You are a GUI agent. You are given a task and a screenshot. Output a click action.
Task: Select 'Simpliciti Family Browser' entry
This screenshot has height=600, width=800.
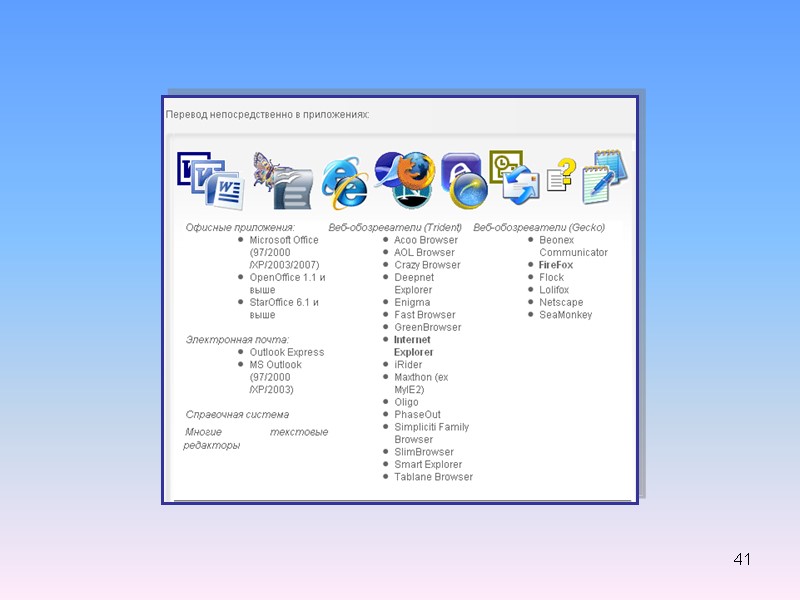coord(431,433)
